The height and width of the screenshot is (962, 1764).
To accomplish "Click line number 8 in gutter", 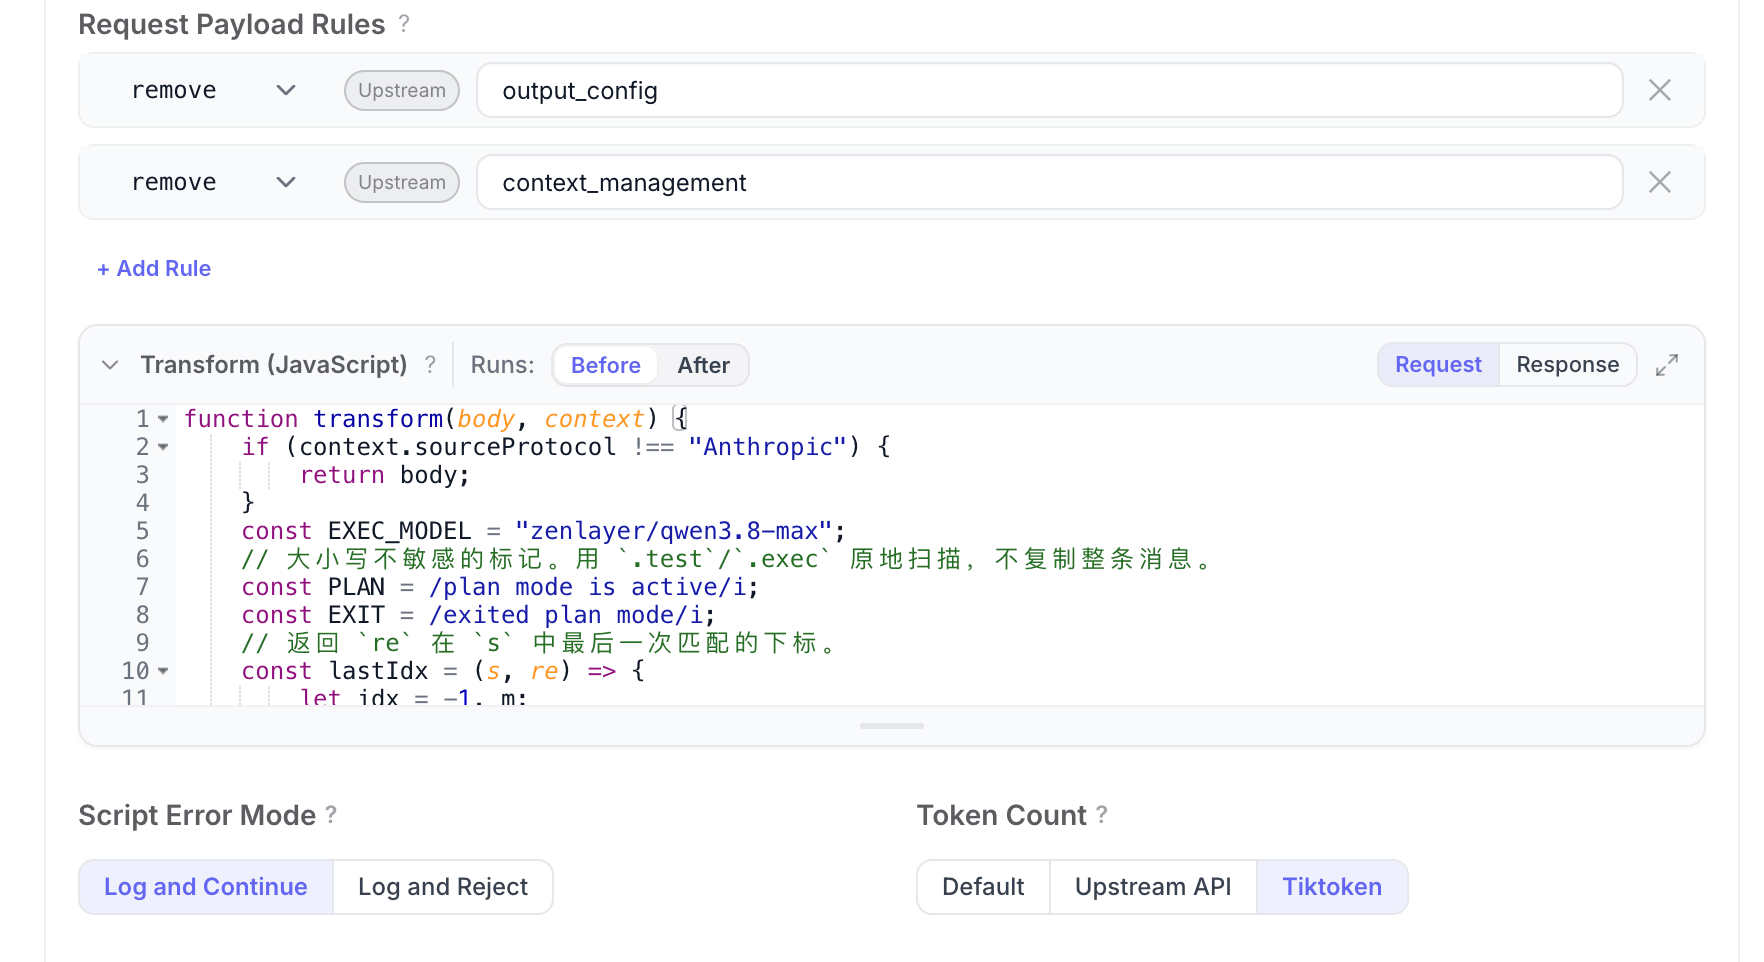I will (142, 615).
